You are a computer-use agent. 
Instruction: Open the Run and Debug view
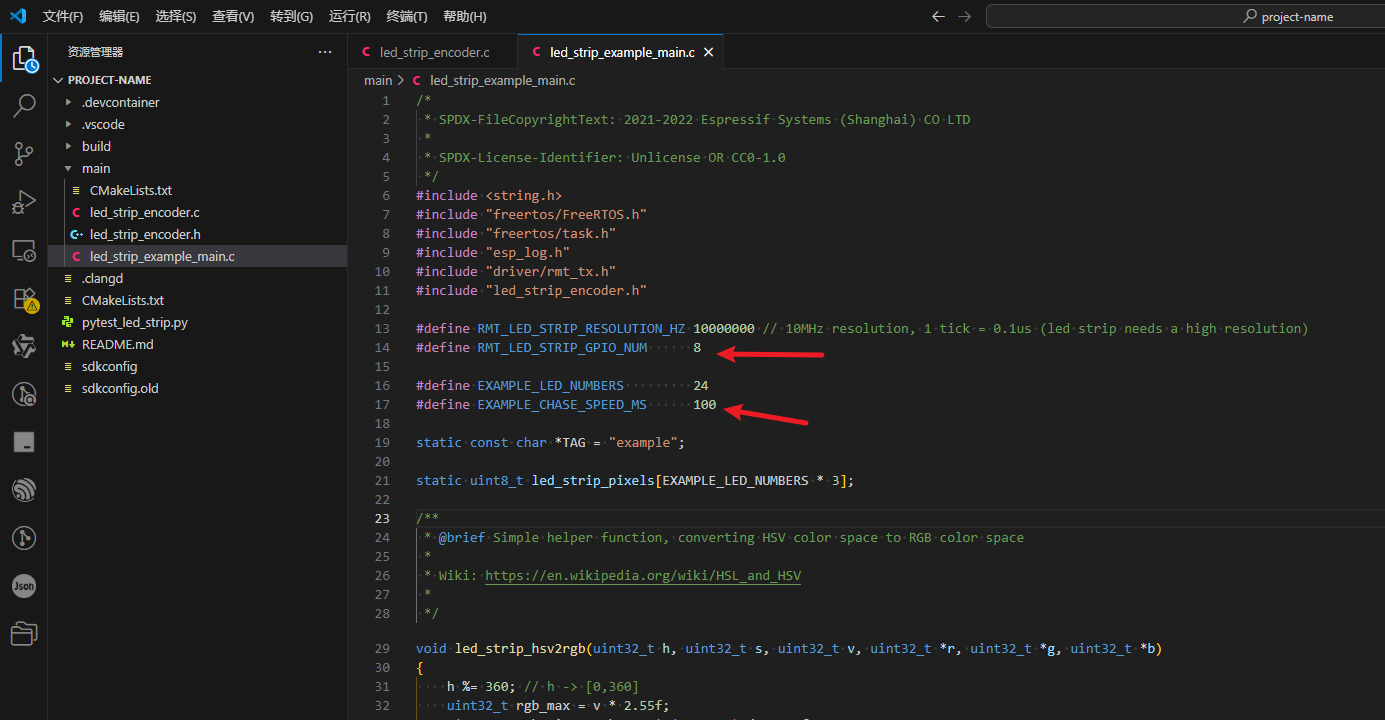(24, 202)
